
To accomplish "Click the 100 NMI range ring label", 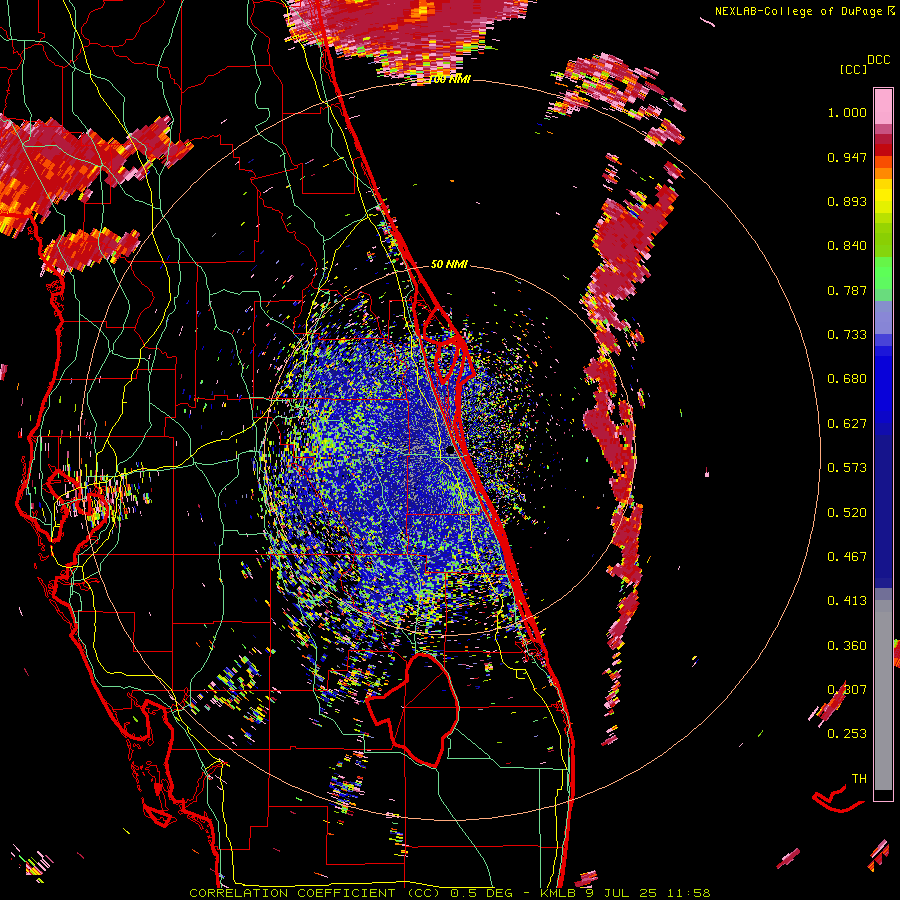I will coord(450,79).
